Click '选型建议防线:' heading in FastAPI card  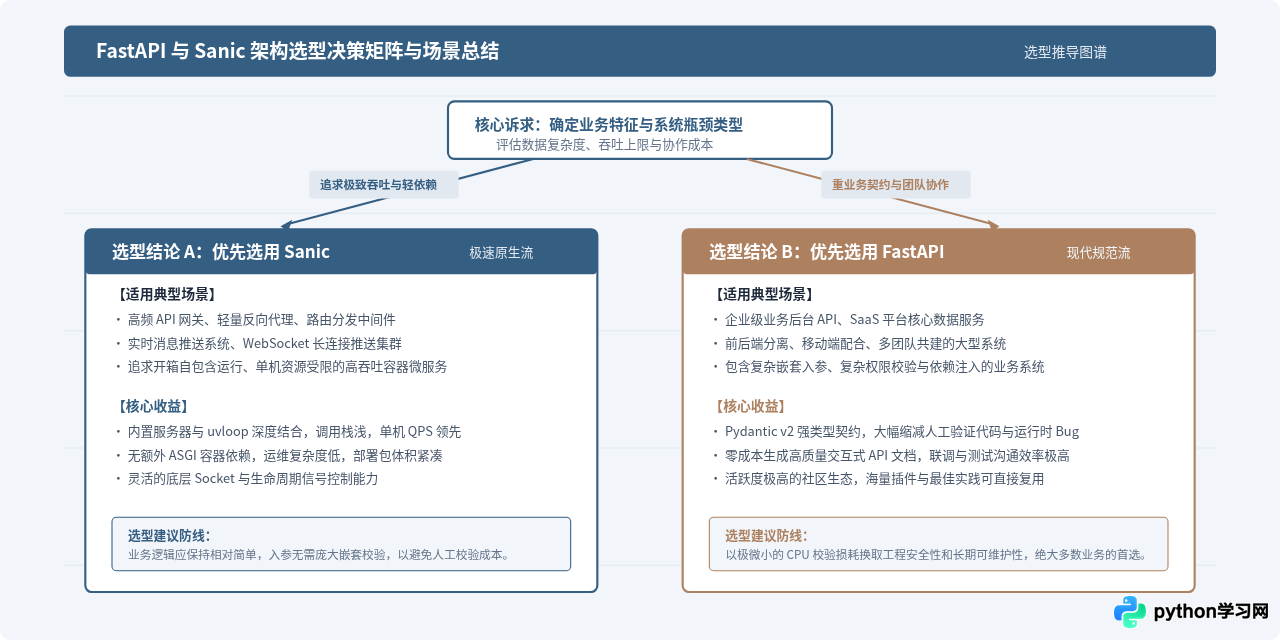coord(766,535)
